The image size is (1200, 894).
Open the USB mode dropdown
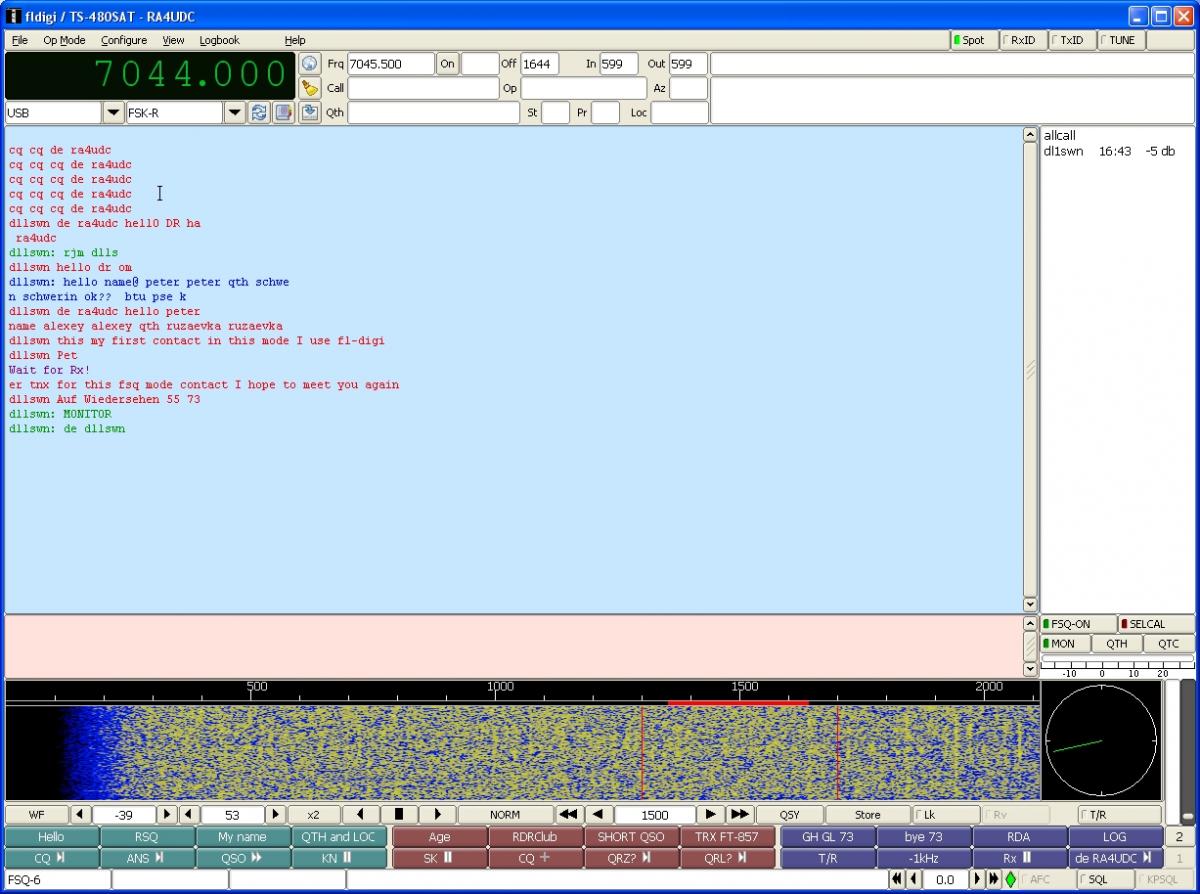click(x=113, y=113)
